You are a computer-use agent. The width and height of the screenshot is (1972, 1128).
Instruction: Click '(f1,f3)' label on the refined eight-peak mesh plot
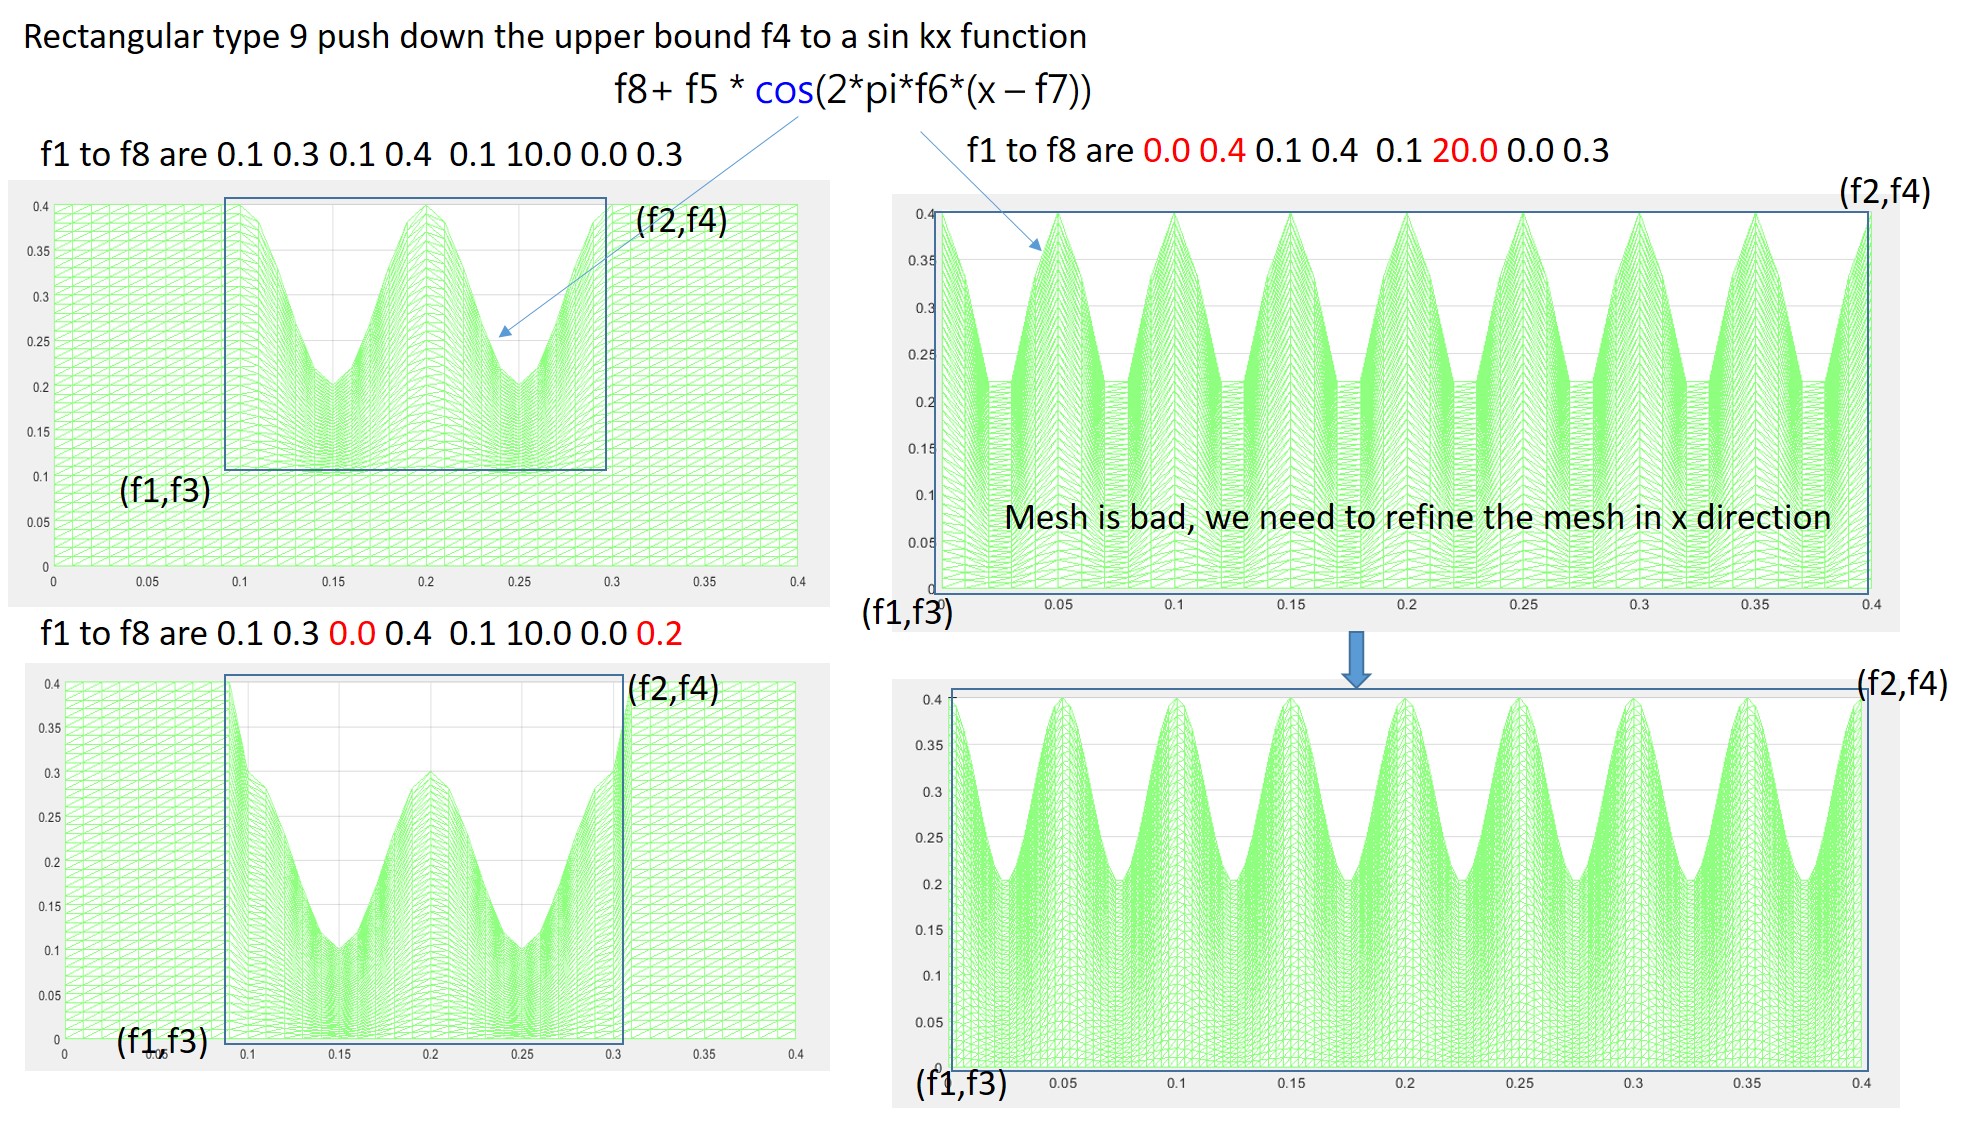pos(961,1083)
